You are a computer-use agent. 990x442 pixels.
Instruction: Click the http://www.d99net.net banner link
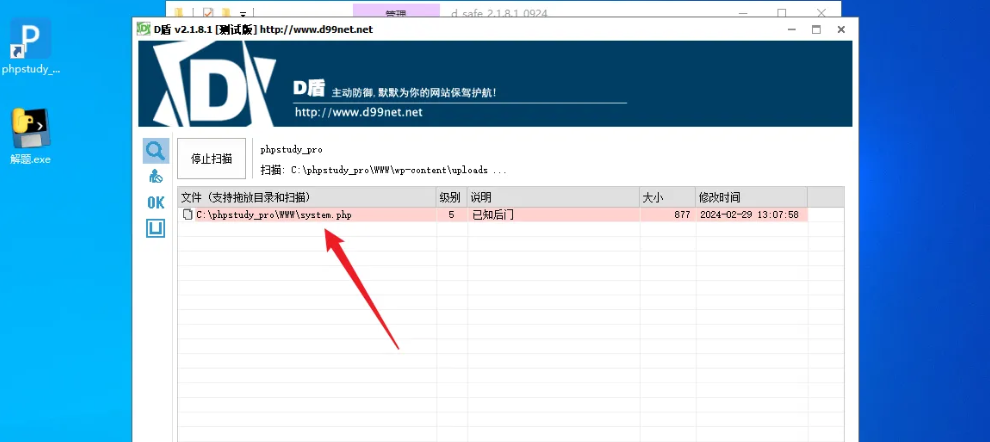point(359,113)
